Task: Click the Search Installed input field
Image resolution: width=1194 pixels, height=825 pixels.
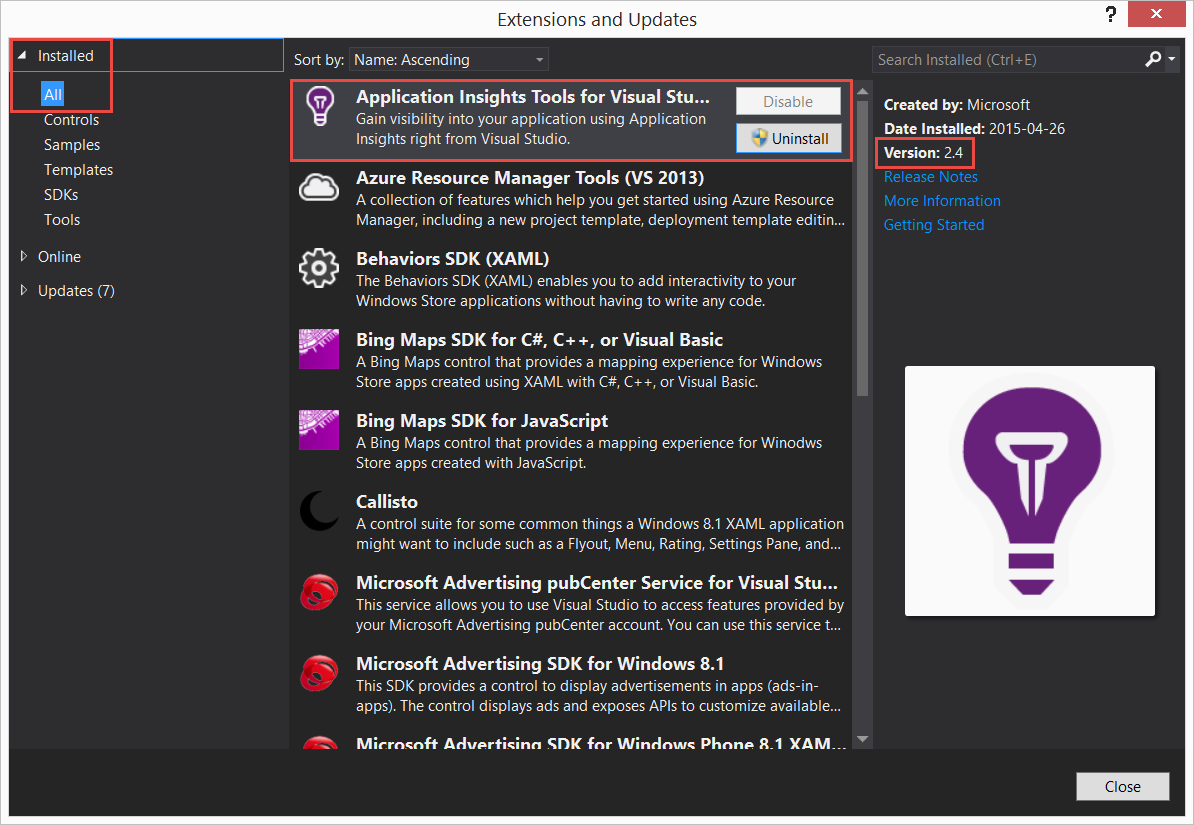Action: tap(1007, 59)
